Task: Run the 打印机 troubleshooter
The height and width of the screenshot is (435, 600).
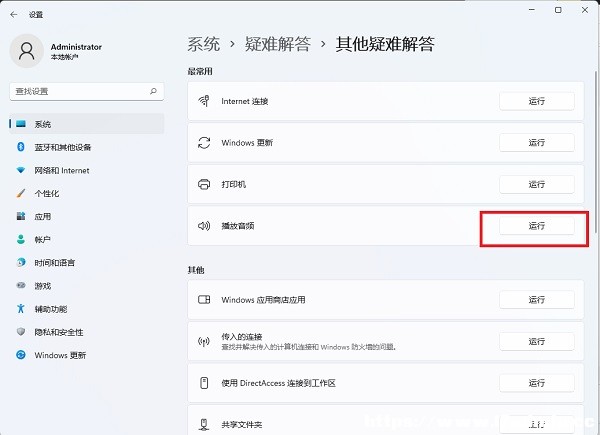Action: point(536,184)
